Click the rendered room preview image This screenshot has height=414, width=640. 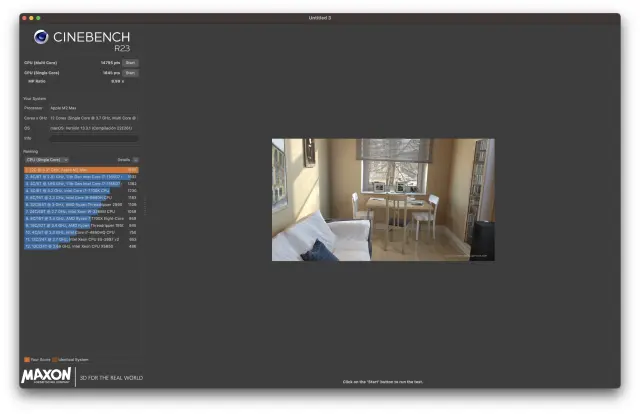click(383, 199)
